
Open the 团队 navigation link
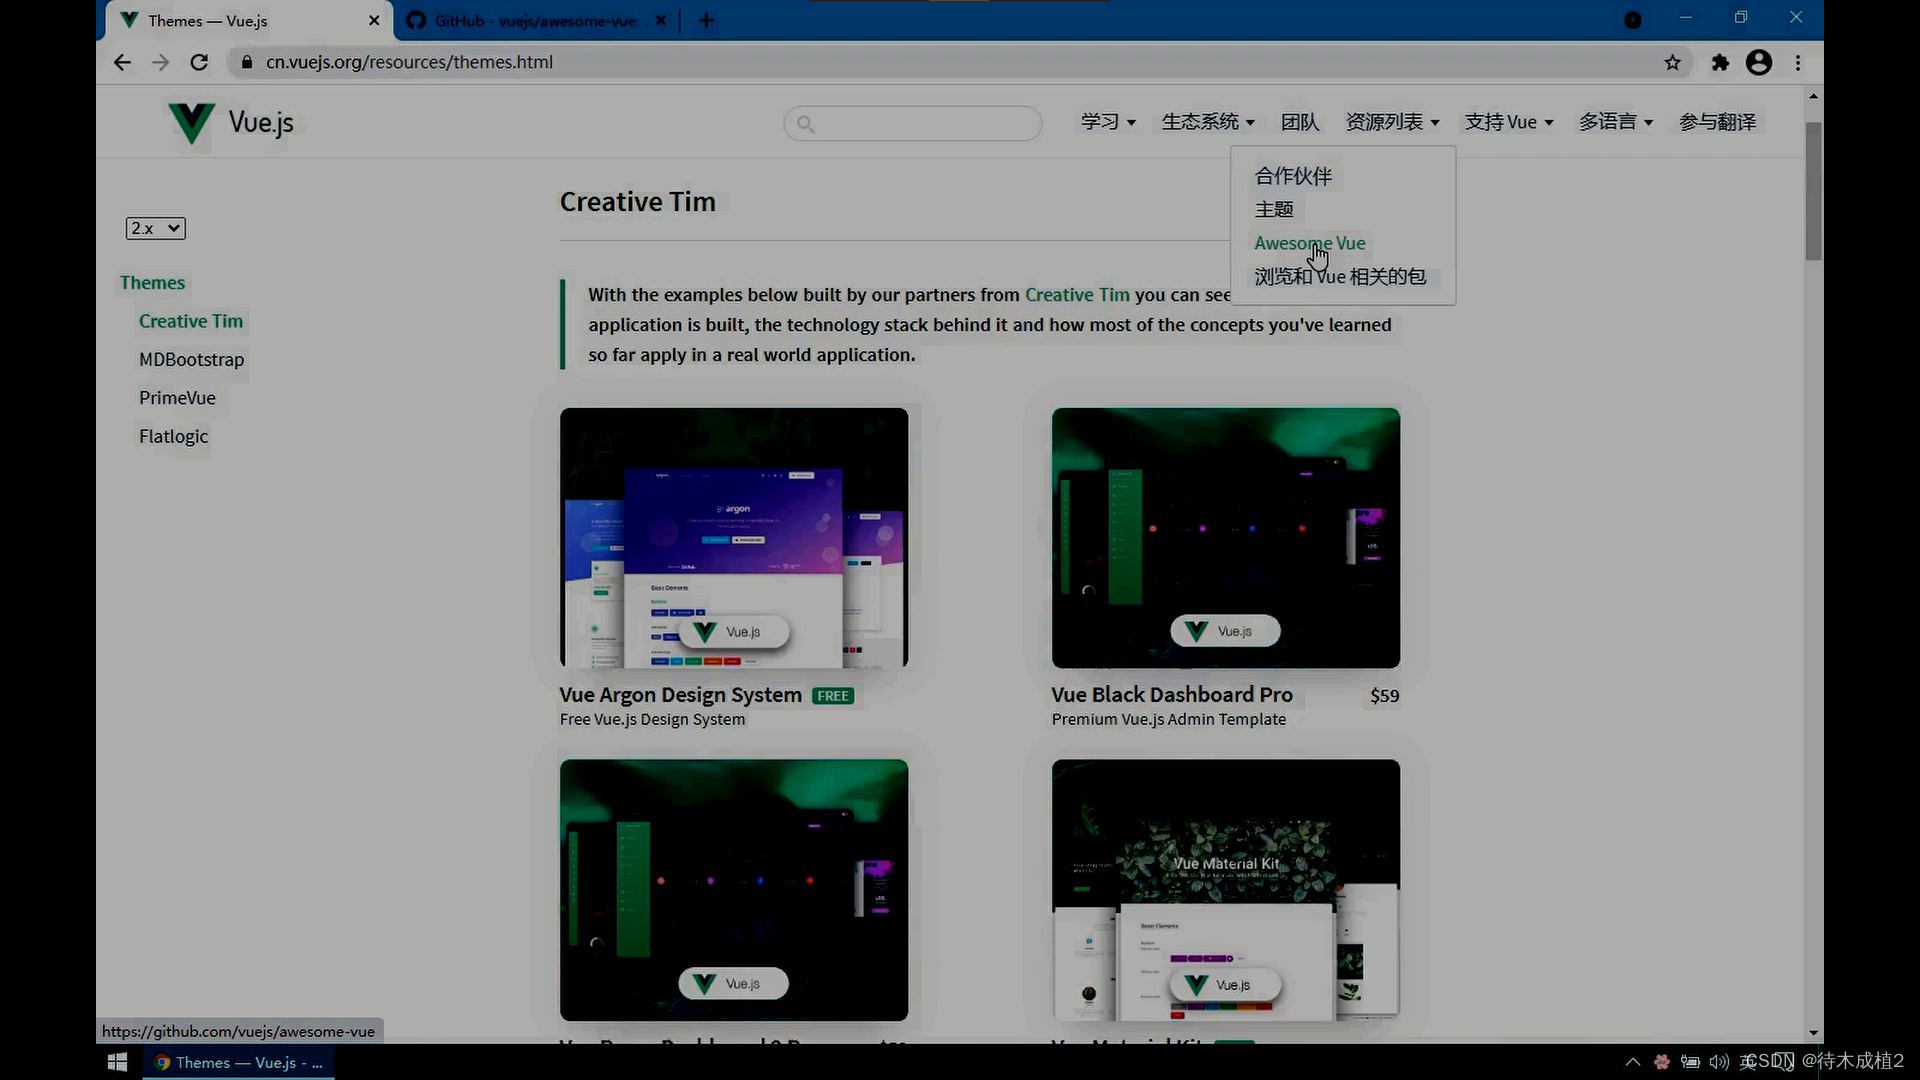[1300, 122]
